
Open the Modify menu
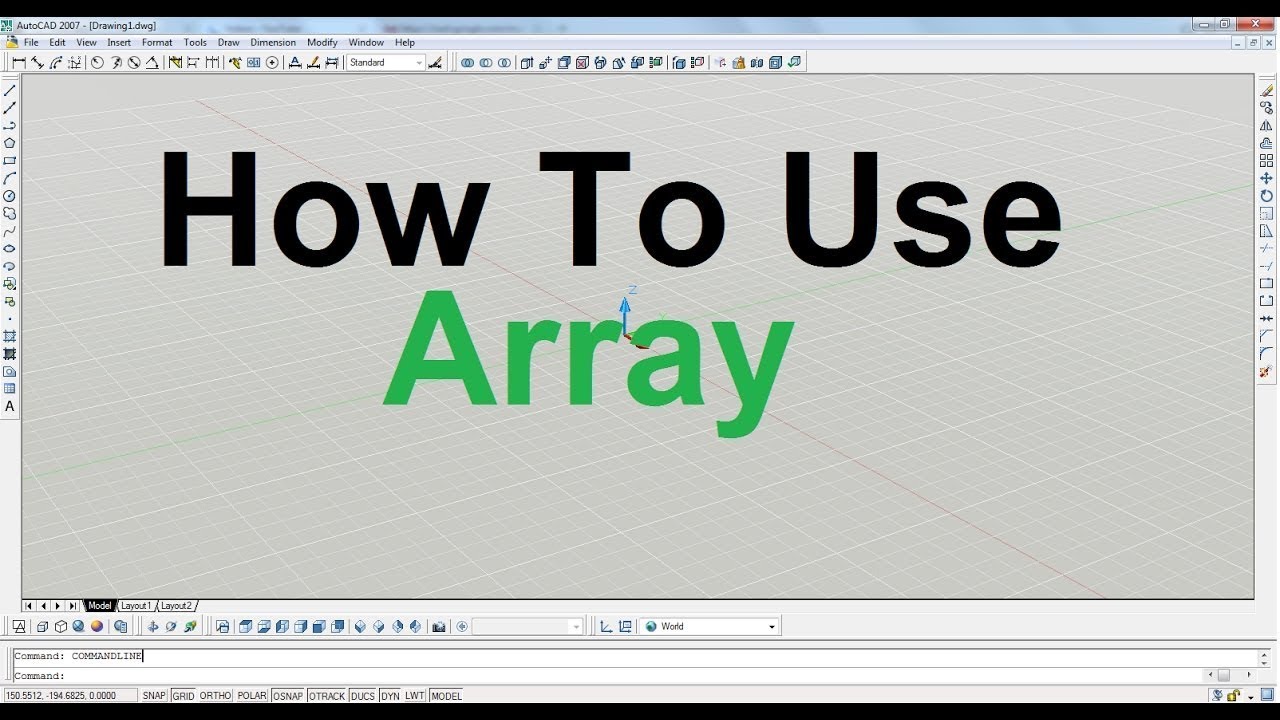point(322,42)
